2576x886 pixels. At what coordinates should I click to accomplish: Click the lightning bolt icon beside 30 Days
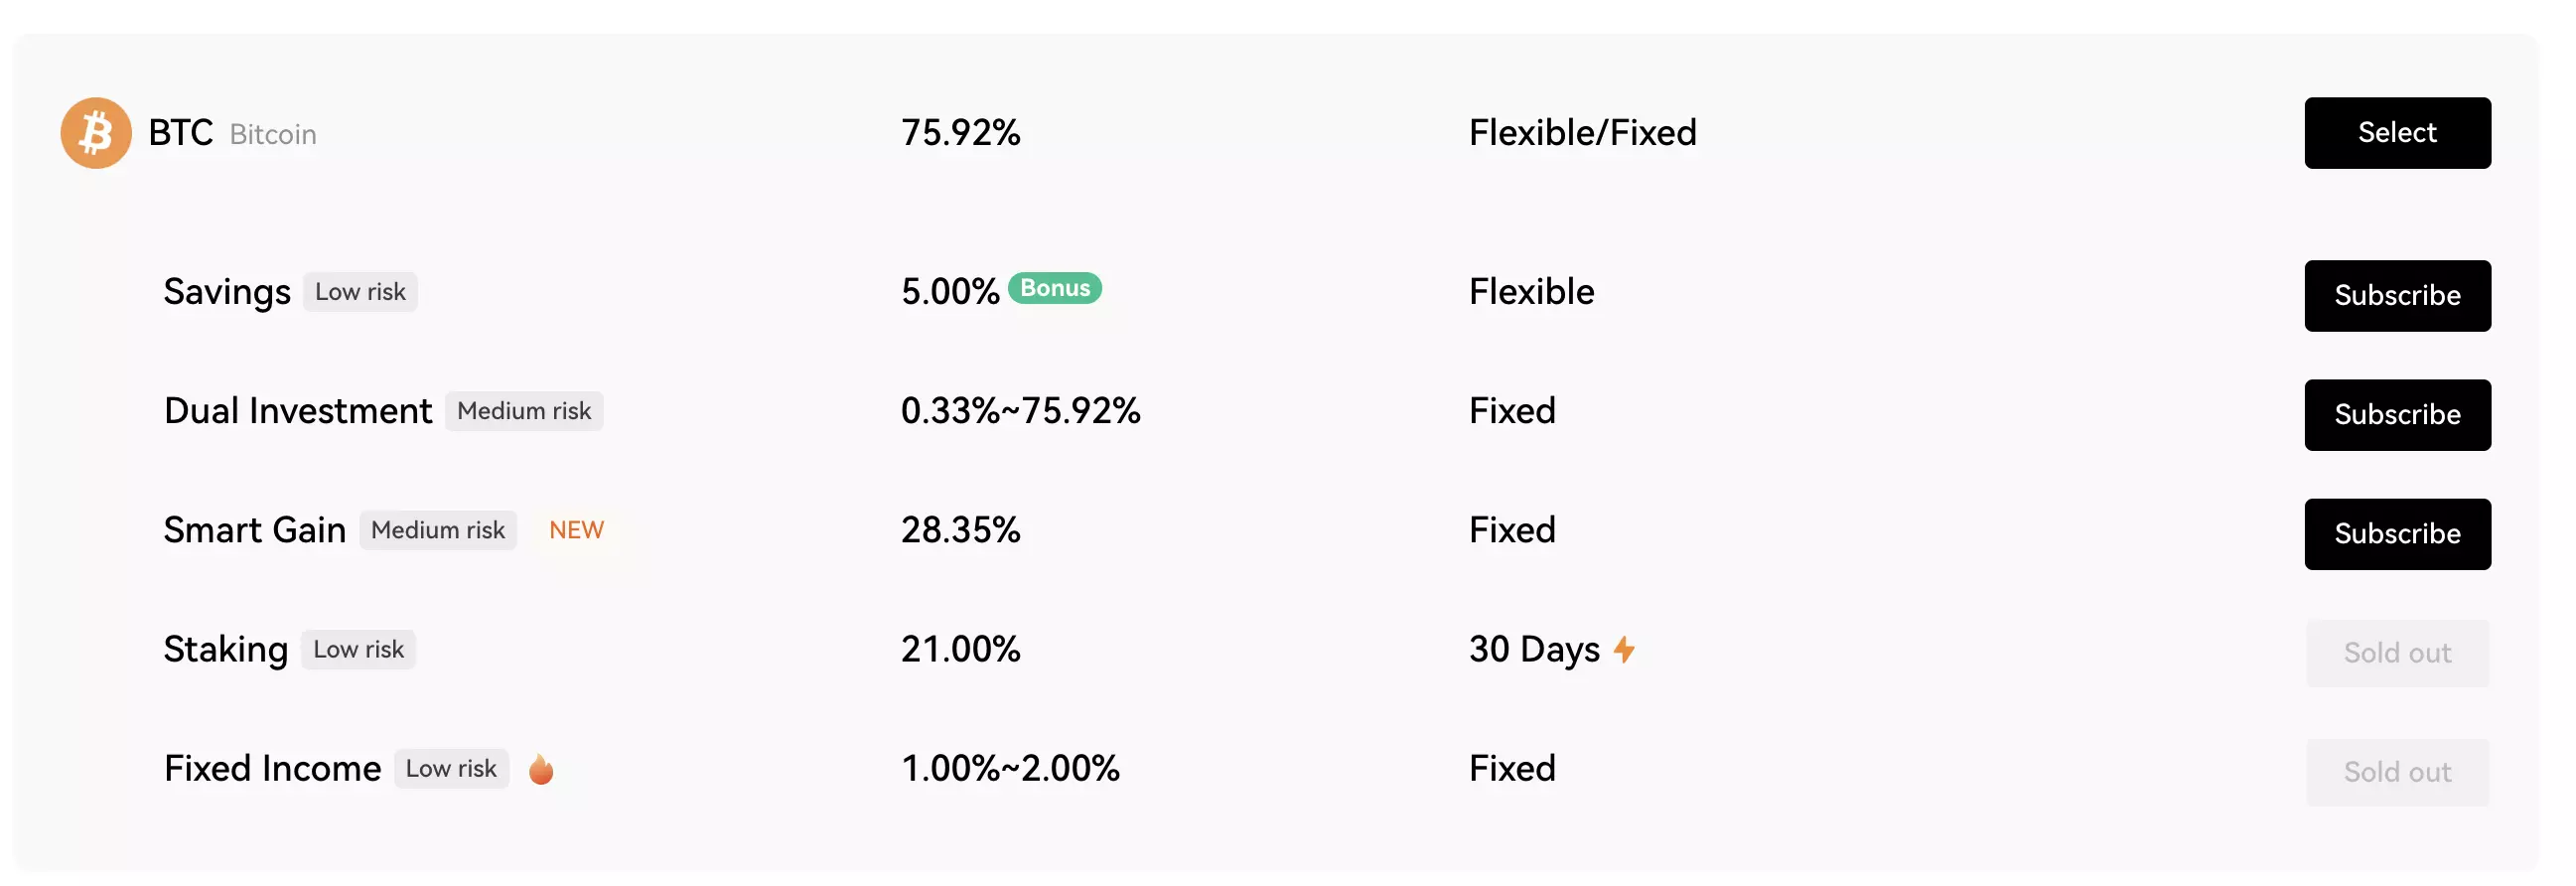click(1624, 650)
